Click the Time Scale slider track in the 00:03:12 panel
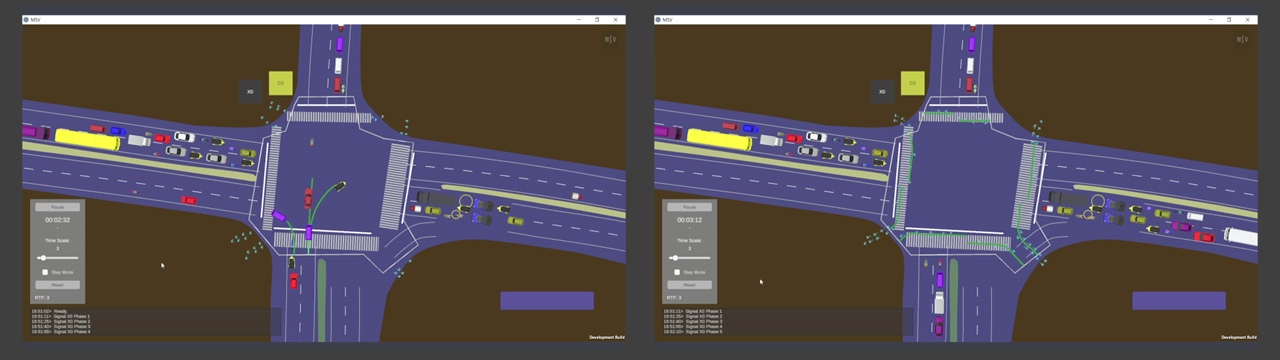This screenshot has width=1280, height=360. (690, 258)
